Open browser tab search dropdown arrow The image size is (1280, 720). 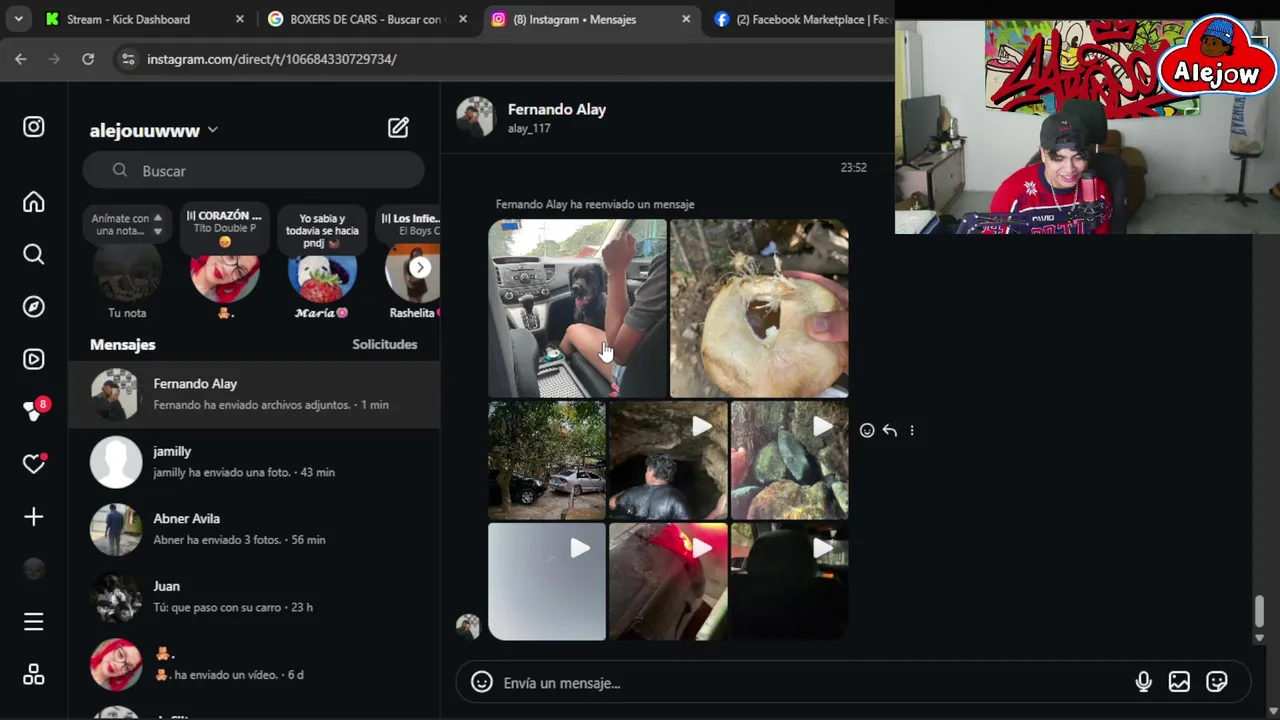18,19
